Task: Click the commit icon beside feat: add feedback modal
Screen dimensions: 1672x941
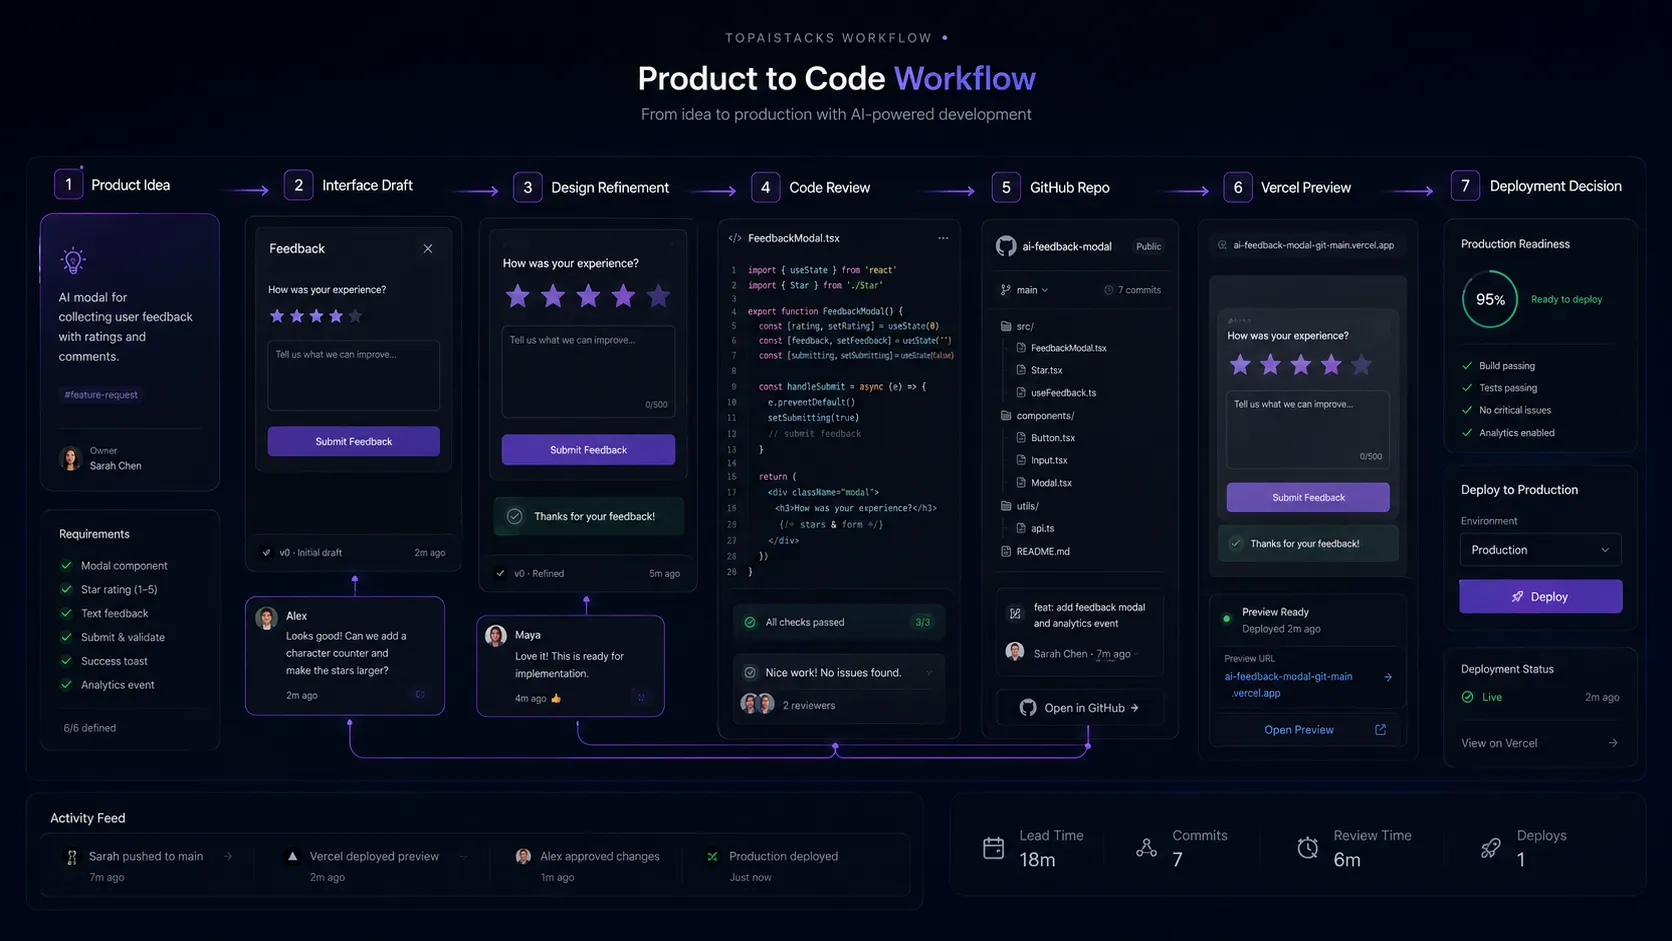Action: click(1015, 613)
